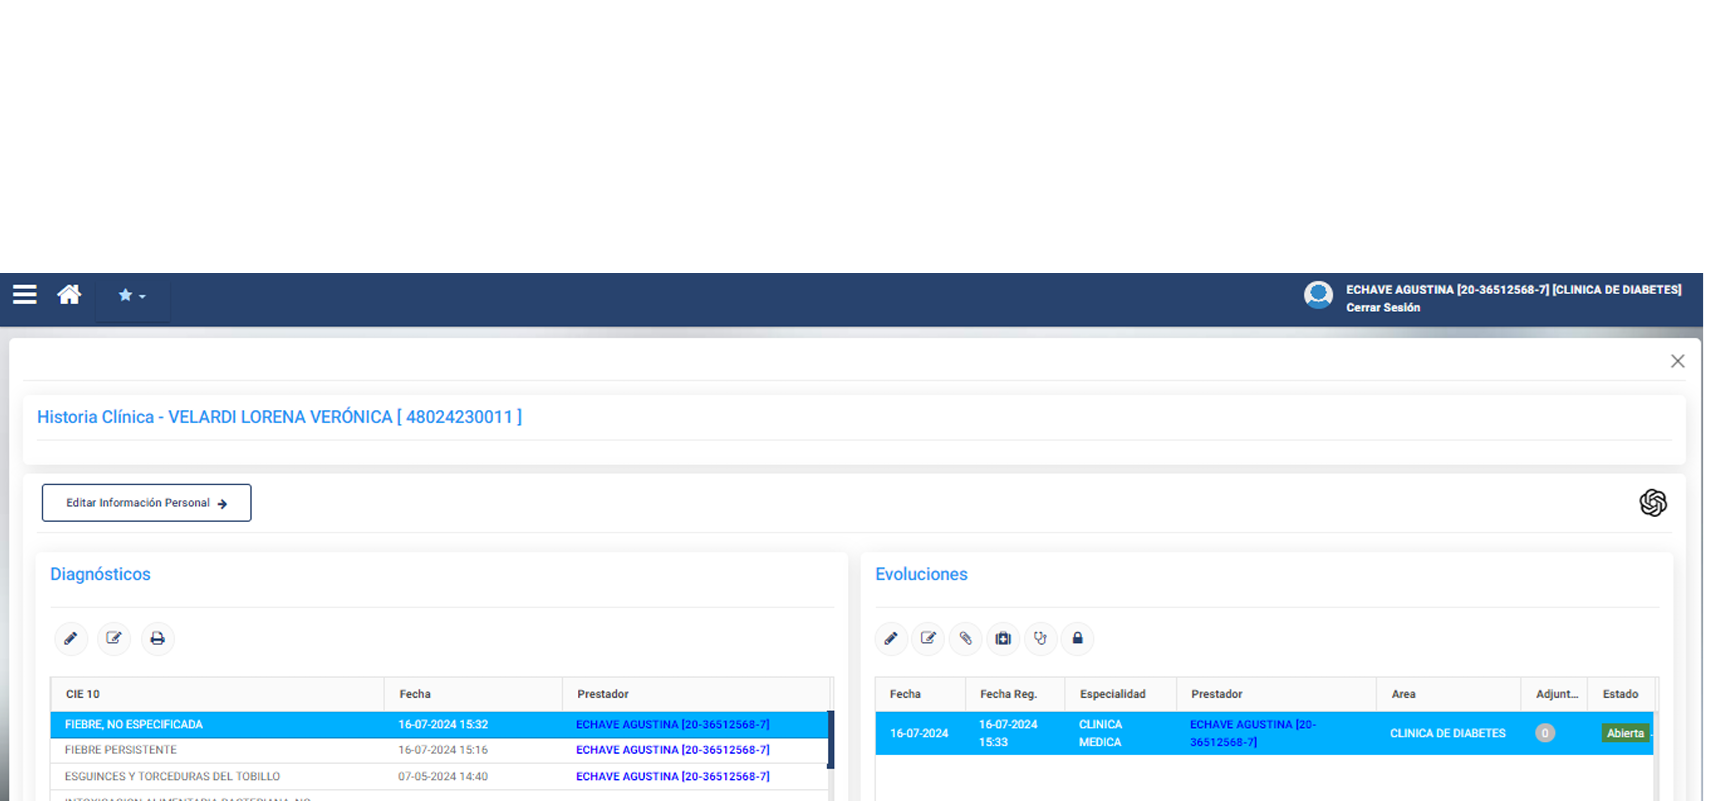Click Cerrar Sesión to log out
Screen dimensions: 1710x801
[1382, 308]
